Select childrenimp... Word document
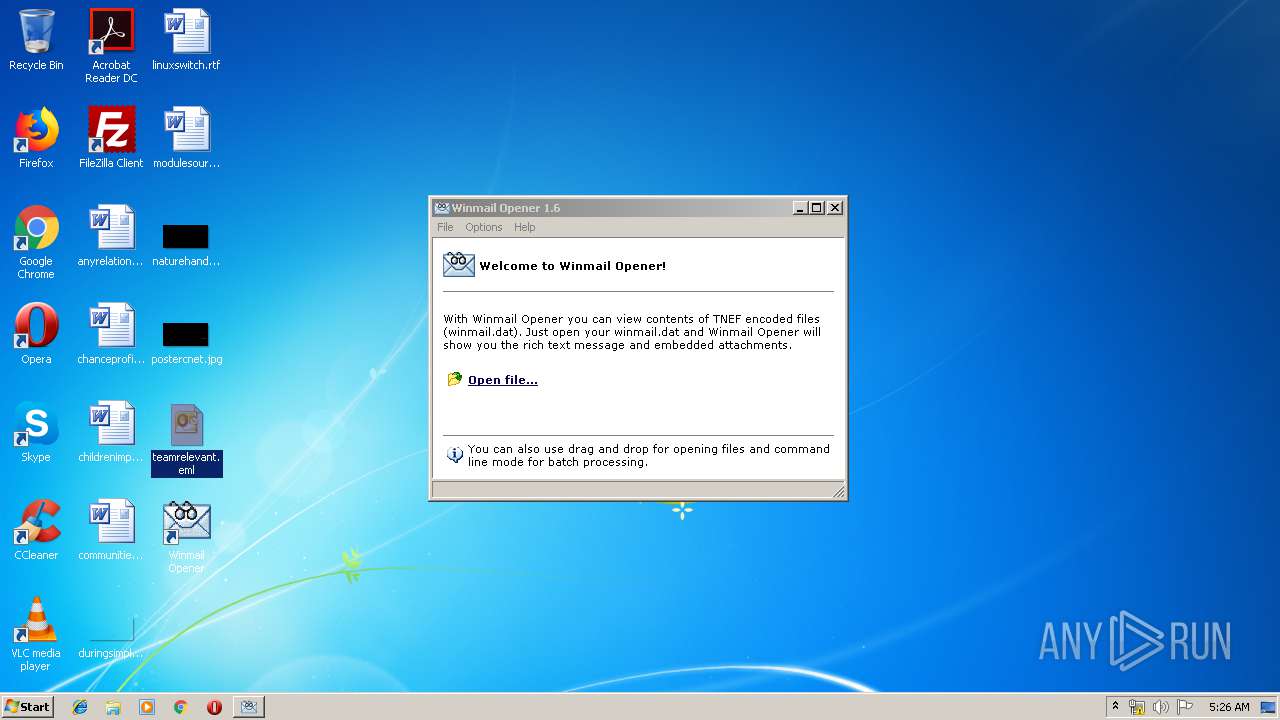 (111, 432)
